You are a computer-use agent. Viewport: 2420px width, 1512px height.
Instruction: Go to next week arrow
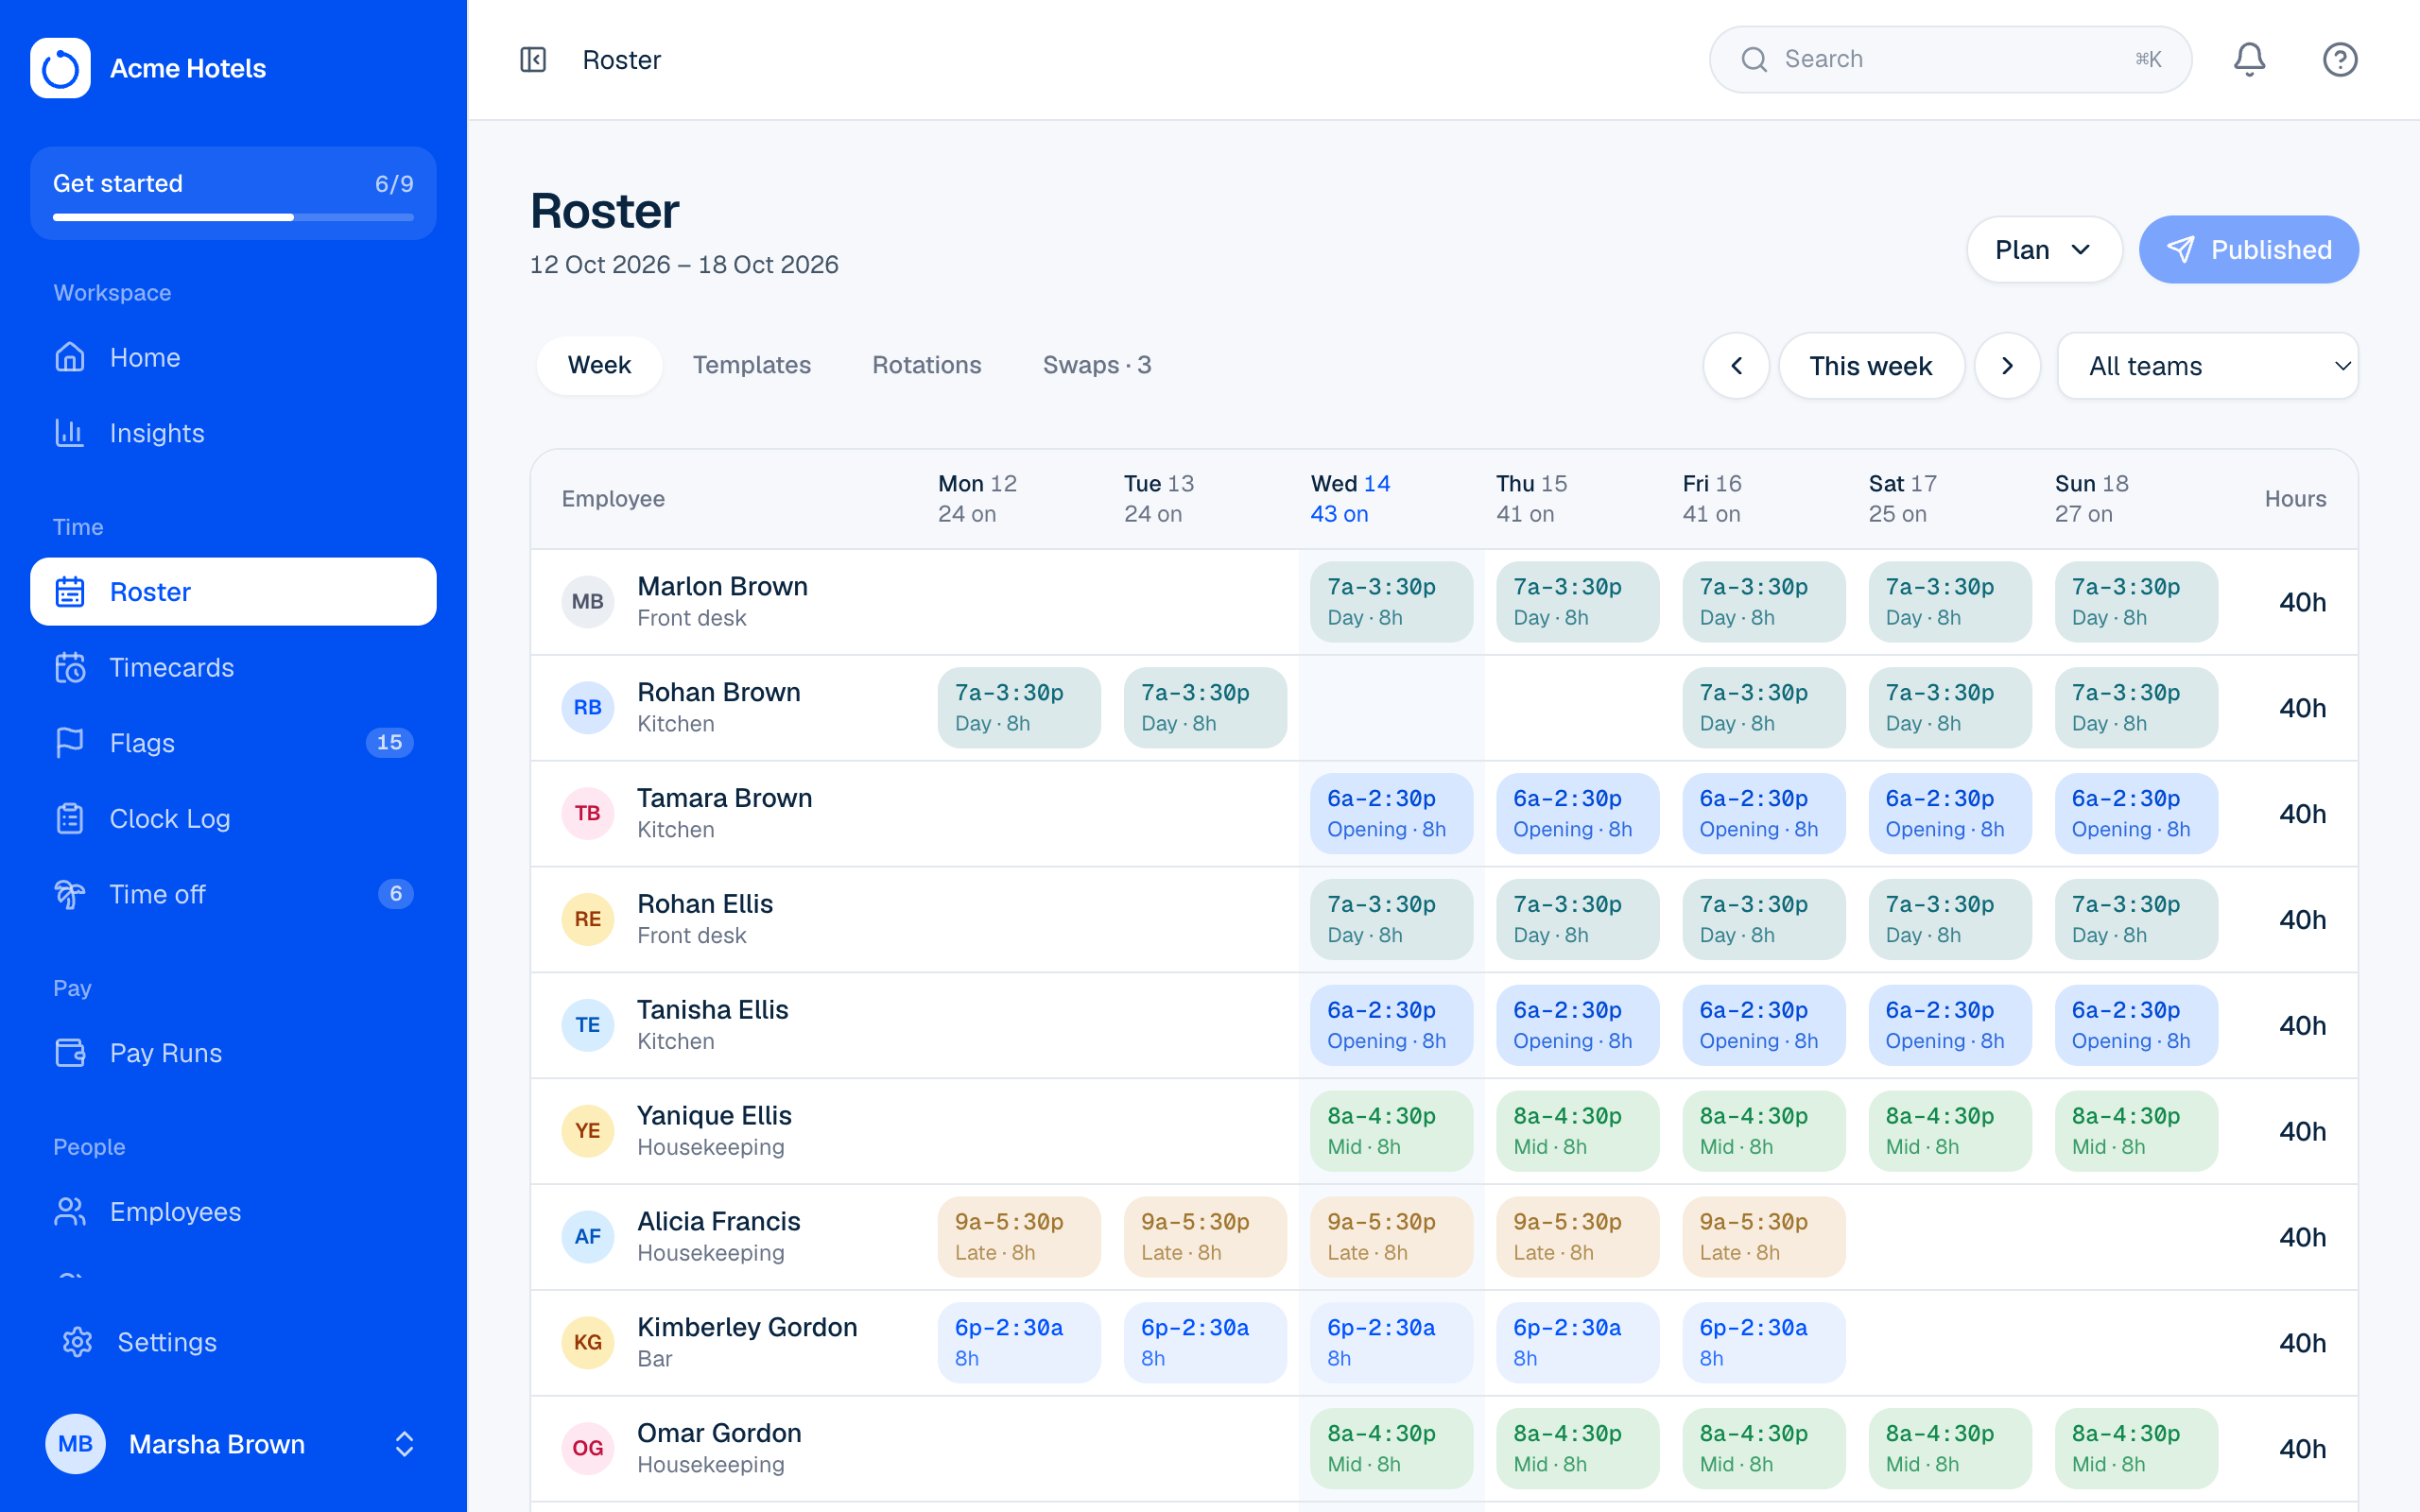point(2007,366)
